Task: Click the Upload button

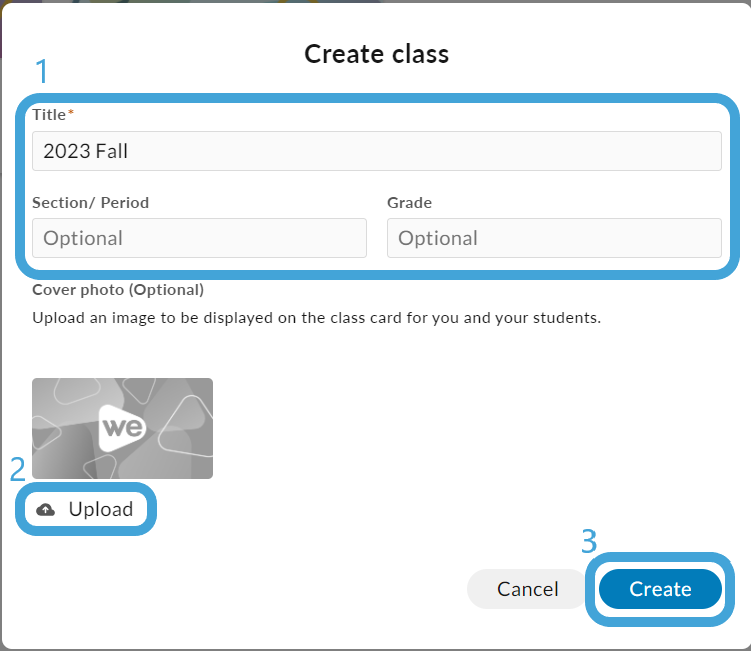Action: point(86,509)
